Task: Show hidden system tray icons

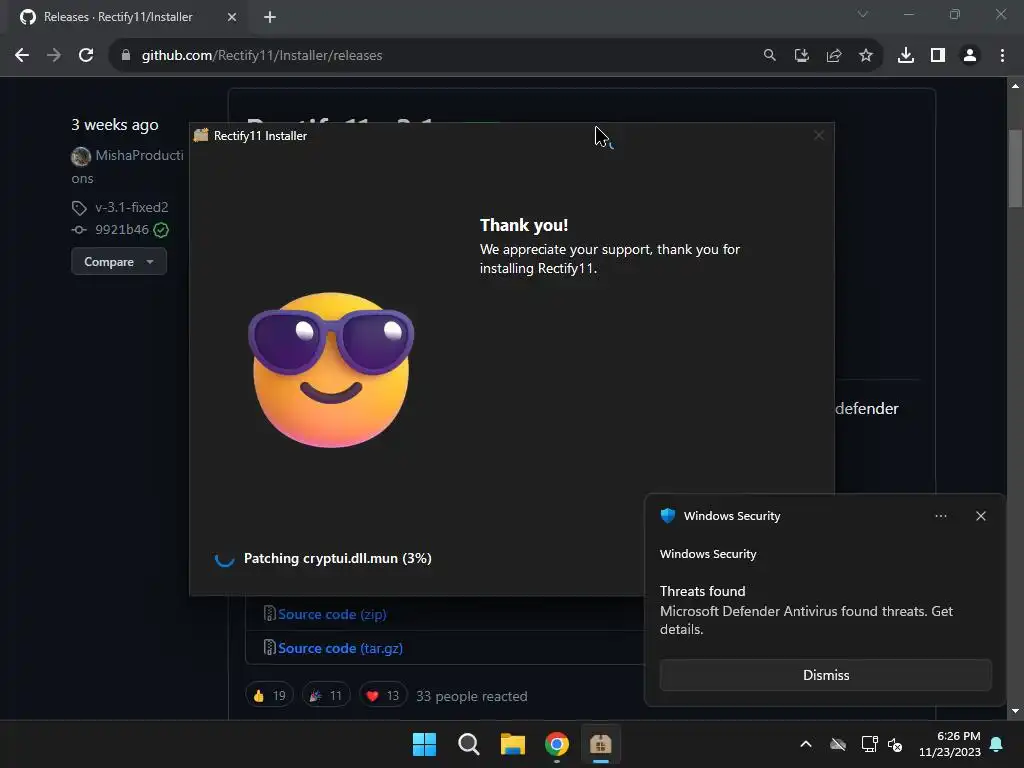Action: point(806,744)
